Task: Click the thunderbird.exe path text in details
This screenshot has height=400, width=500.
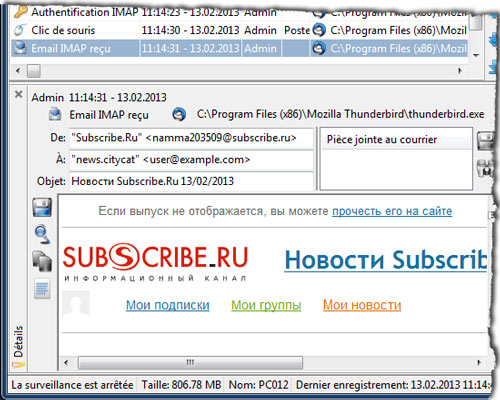Action: [x=340, y=114]
